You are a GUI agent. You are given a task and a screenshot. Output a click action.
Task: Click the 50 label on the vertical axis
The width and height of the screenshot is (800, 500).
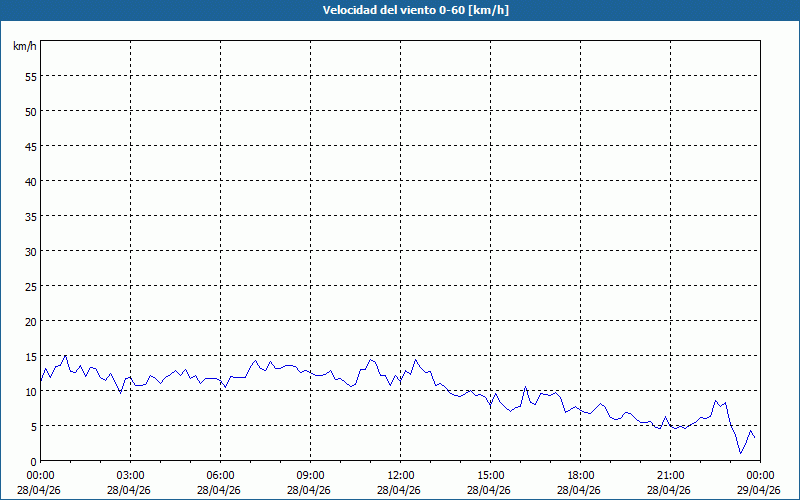point(30,111)
